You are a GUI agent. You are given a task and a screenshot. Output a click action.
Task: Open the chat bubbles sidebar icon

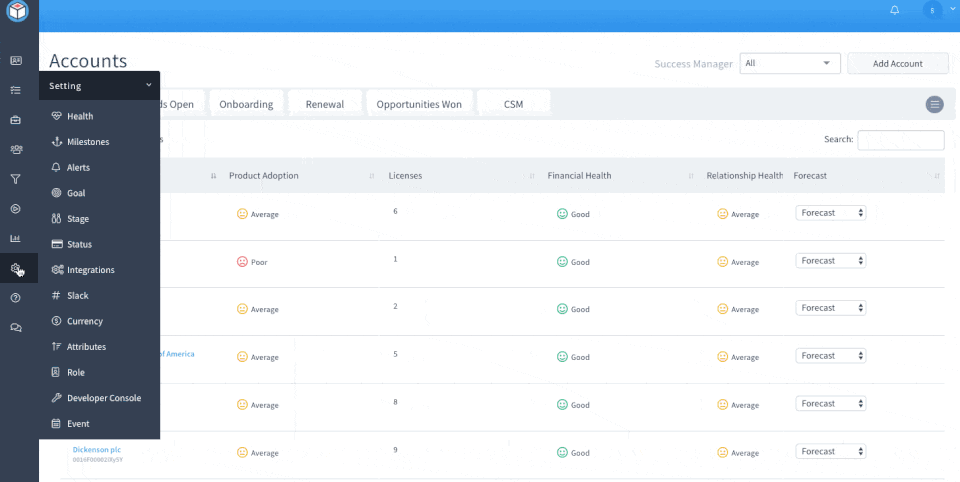[16, 328]
